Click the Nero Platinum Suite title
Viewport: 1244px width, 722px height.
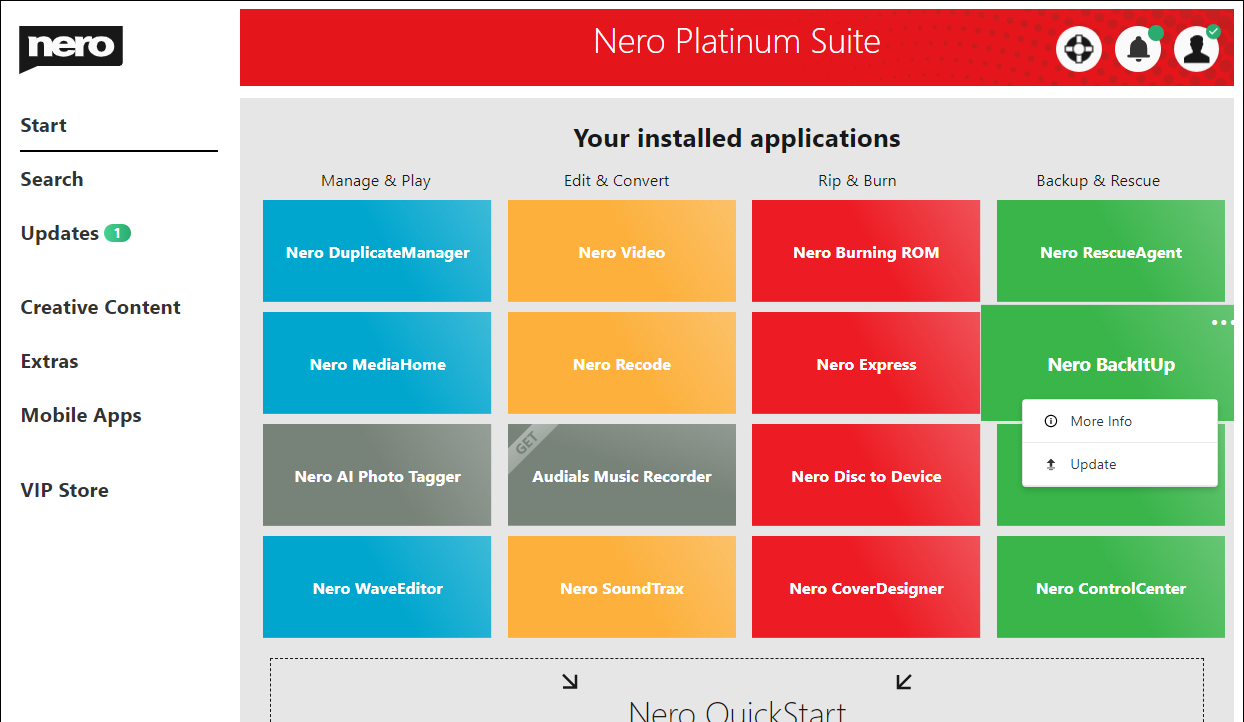pos(737,42)
